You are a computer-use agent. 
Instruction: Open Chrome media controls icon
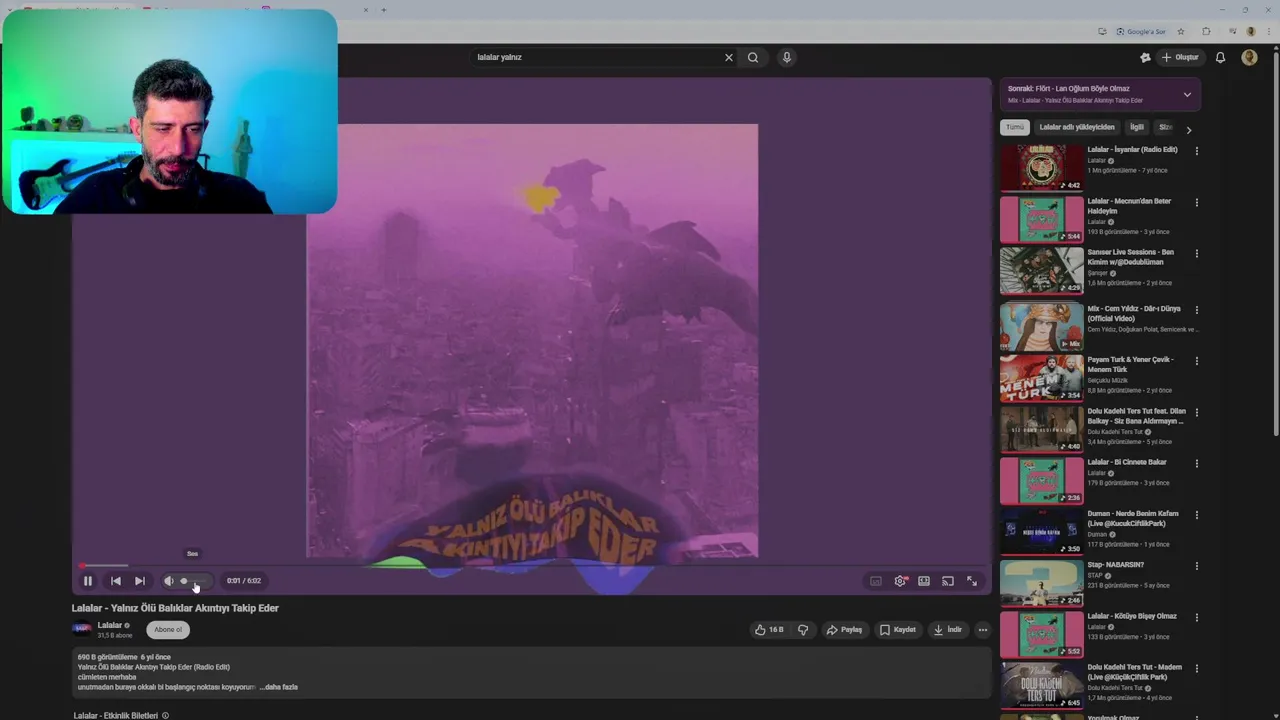coord(1232,32)
